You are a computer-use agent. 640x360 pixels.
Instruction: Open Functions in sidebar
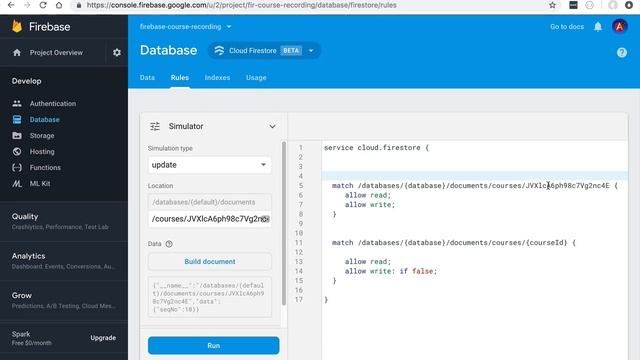tap(45, 167)
